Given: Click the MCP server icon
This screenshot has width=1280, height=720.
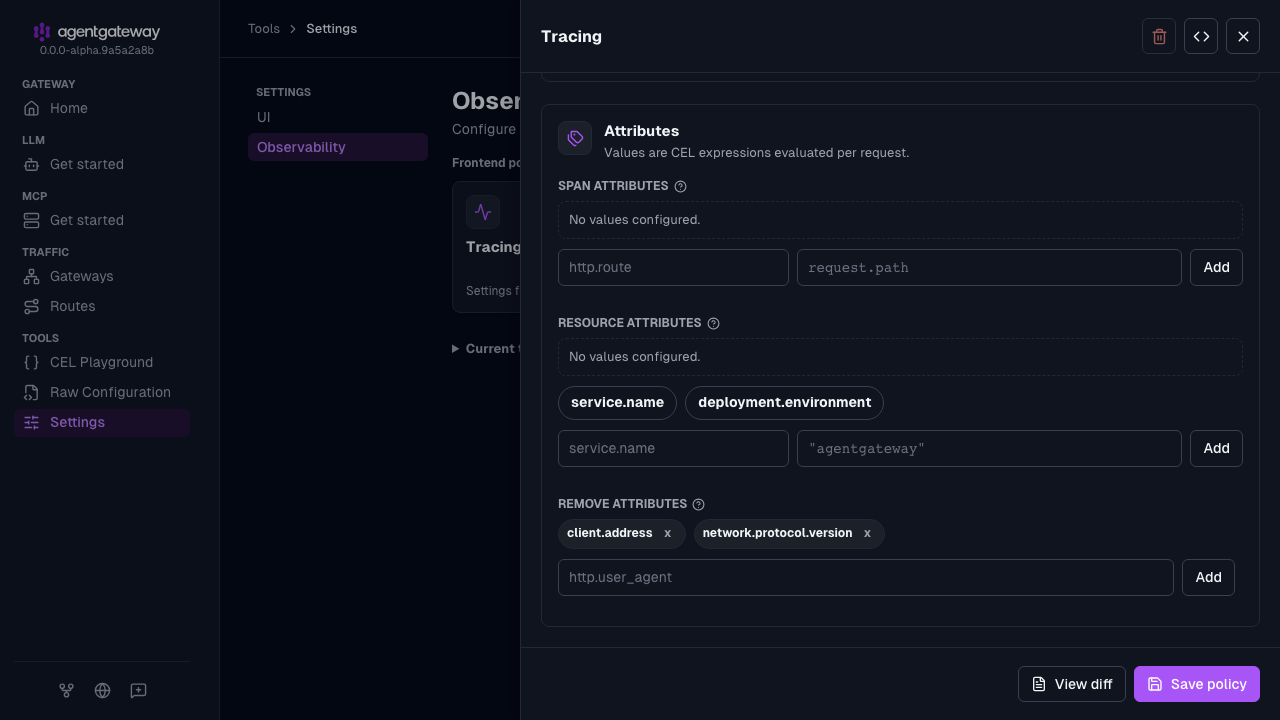Looking at the screenshot, I should 32,220.
